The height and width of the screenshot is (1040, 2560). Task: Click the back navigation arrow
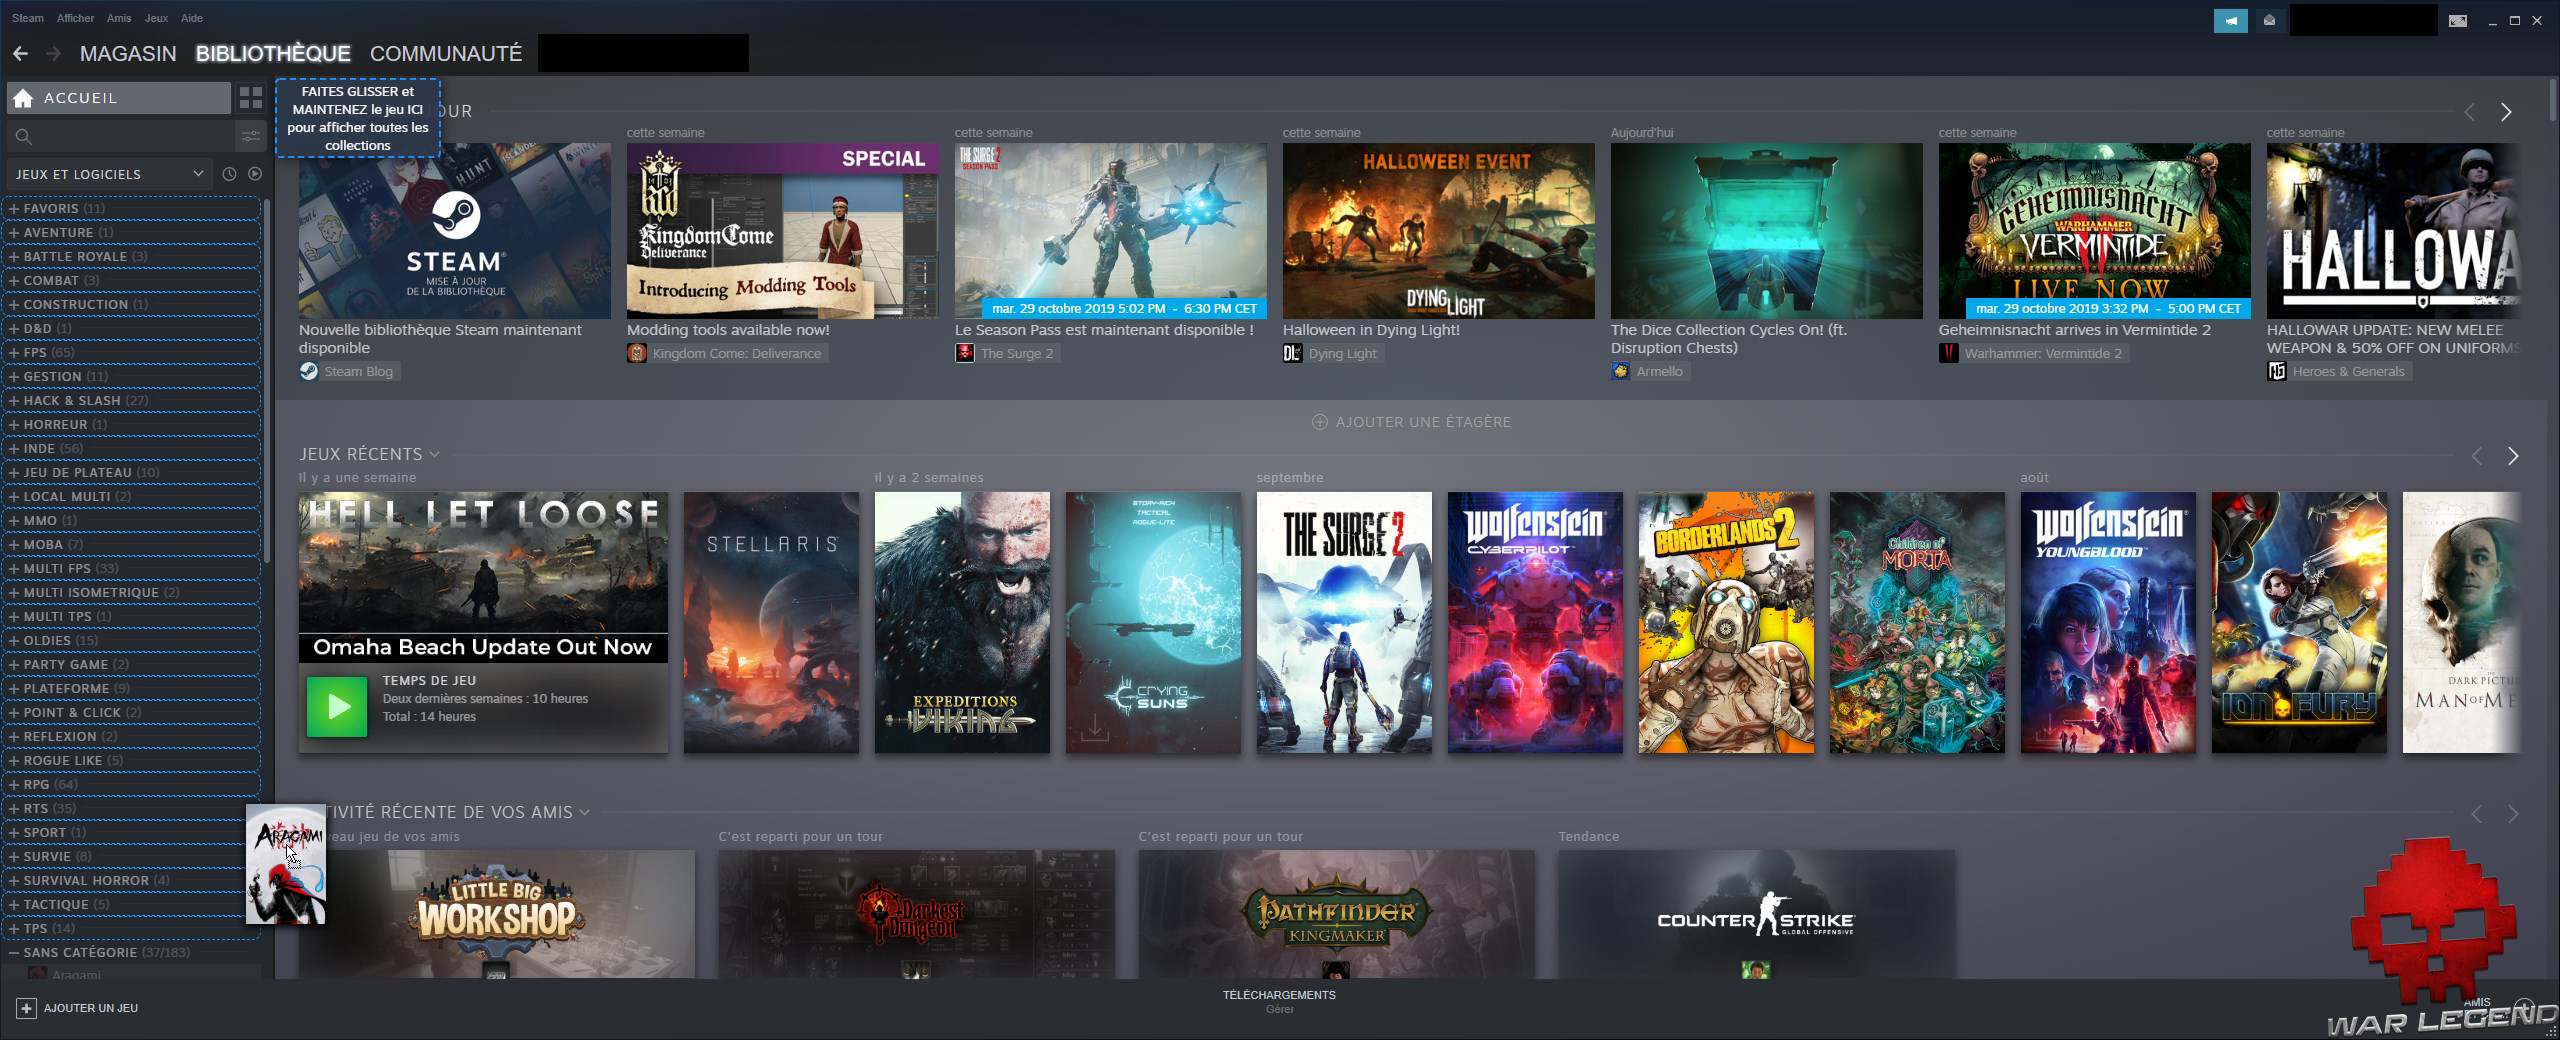[x=21, y=53]
